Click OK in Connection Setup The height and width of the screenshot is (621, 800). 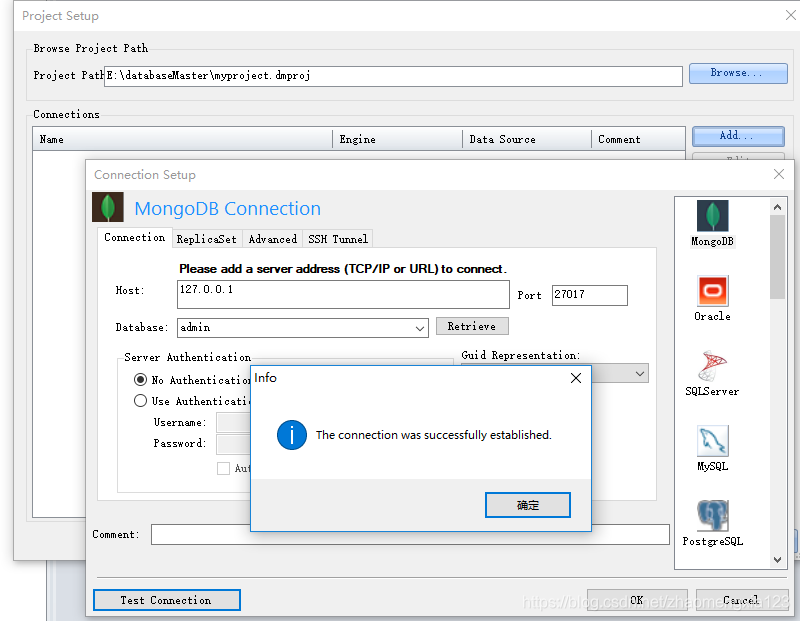coord(637,600)
